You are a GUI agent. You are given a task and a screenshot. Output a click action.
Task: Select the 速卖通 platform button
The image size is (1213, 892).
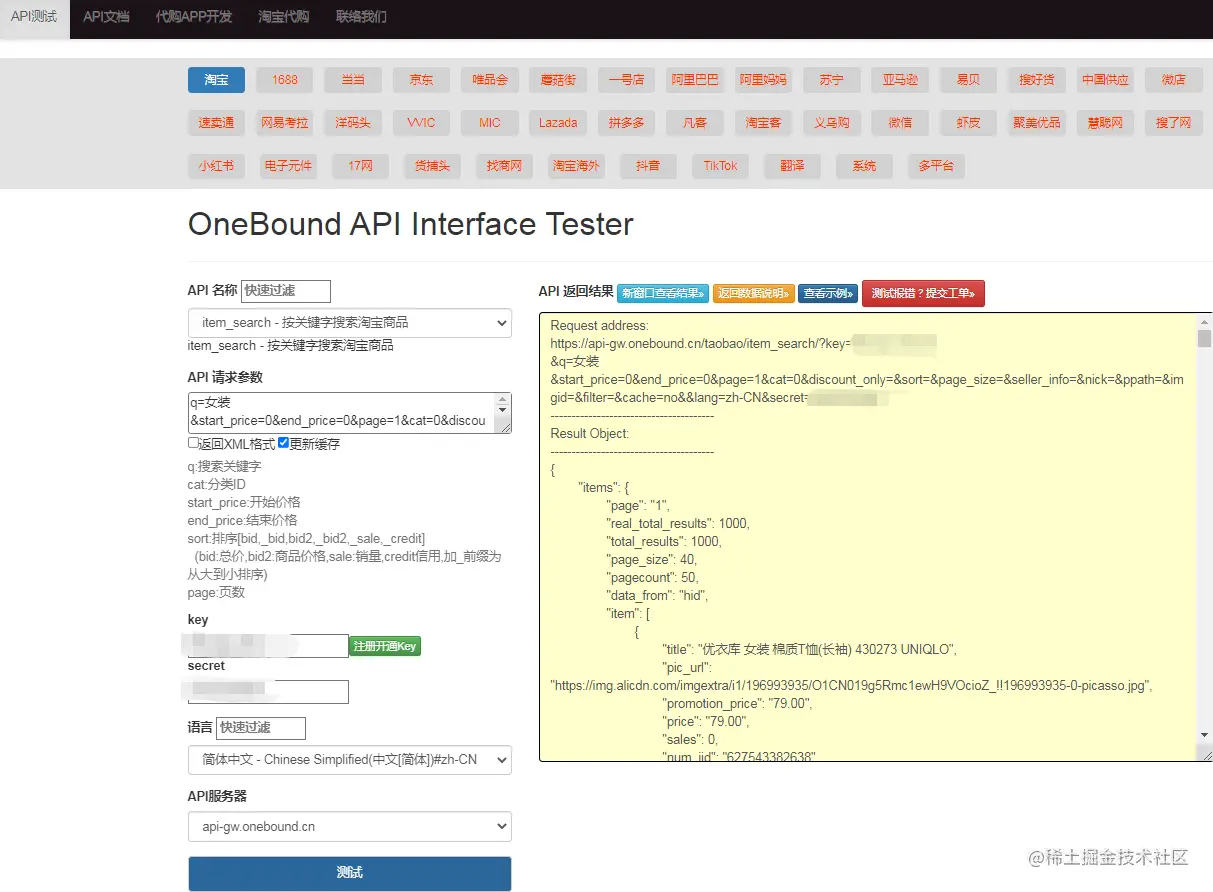coord(216,123)
